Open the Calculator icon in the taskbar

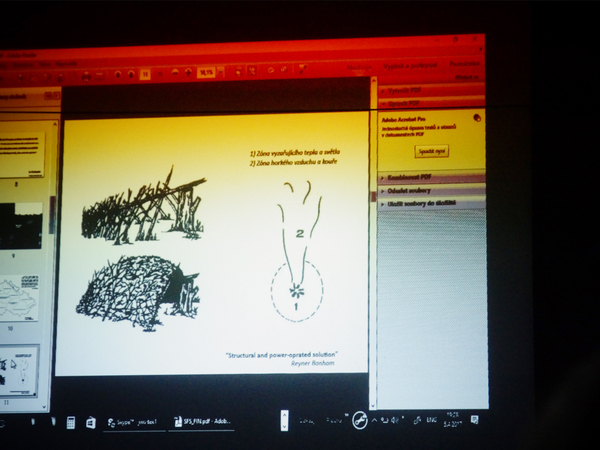point(68,422)
